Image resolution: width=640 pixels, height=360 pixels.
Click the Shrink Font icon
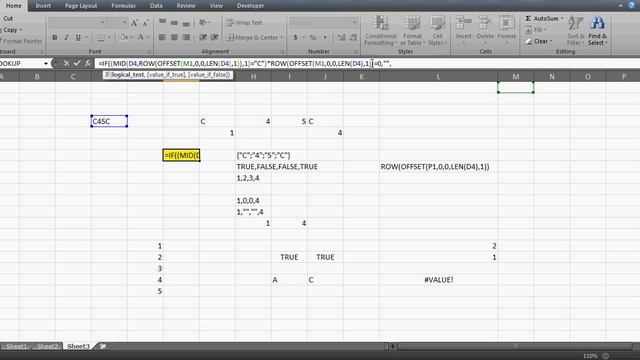pyautogui.click(x=145, y=23)
